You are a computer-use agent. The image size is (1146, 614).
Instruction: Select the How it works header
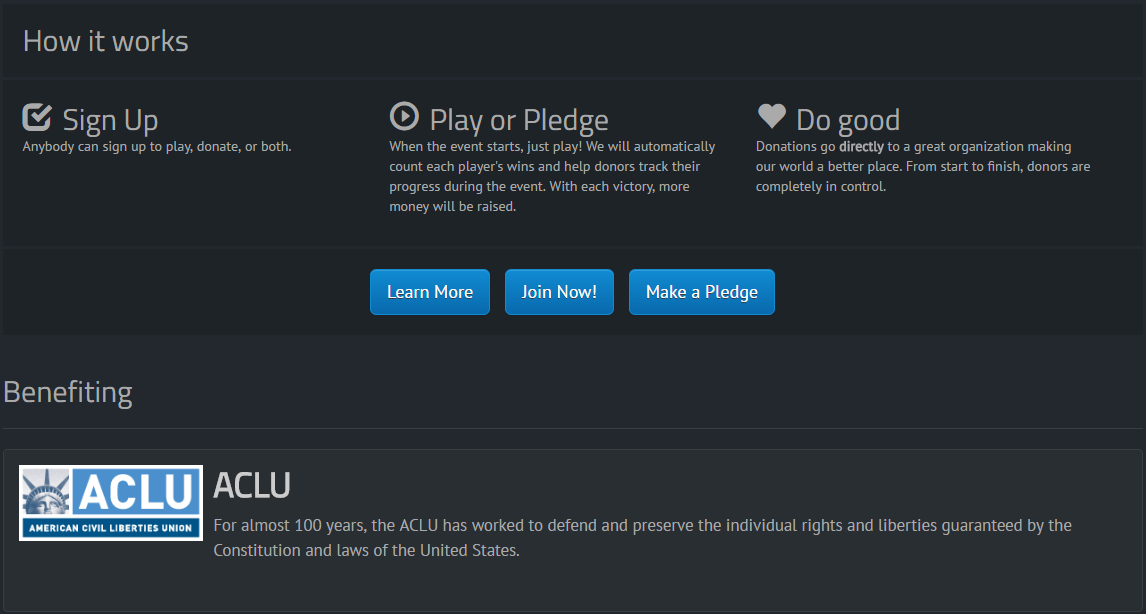point(105,41)
